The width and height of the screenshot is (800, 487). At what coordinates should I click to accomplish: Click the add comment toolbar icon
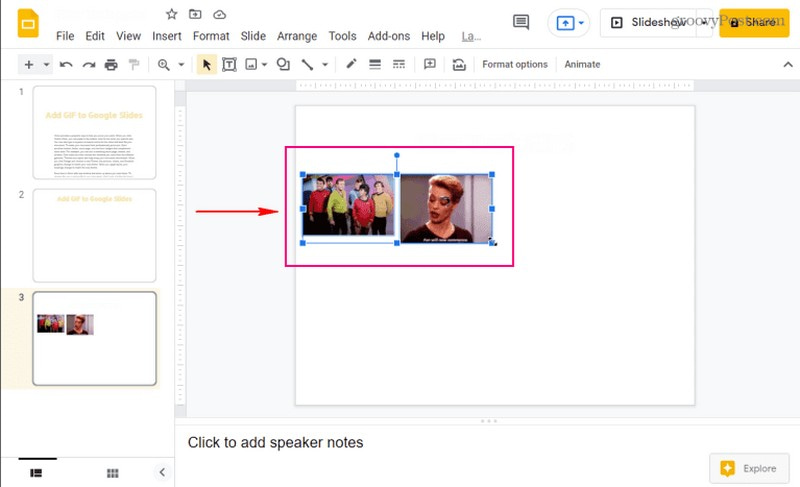pos(430,65)
